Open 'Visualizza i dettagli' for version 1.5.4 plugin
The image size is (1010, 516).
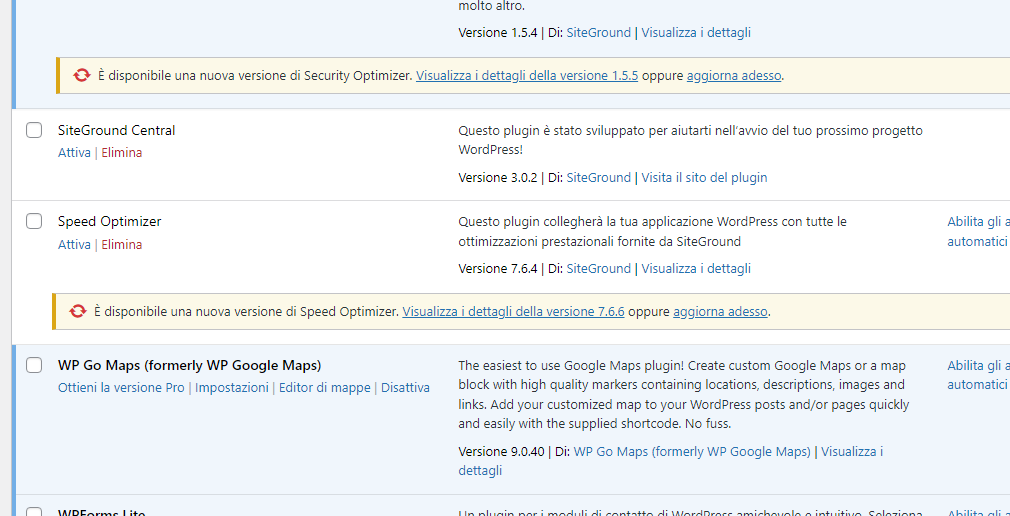(x=696, y=32)
